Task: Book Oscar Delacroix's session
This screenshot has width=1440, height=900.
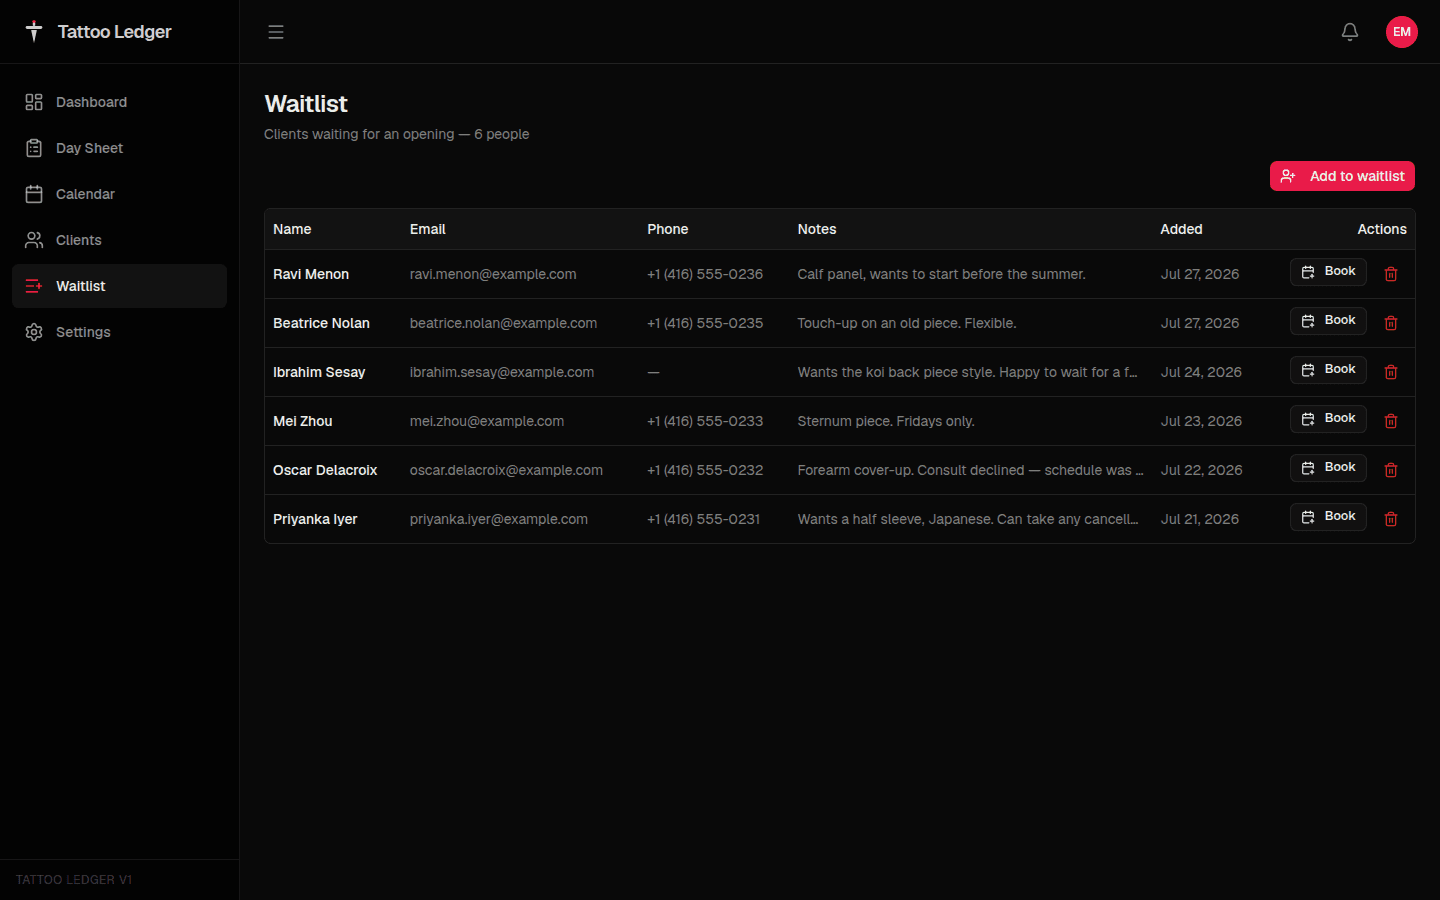Action: [x=1328, y=468]
